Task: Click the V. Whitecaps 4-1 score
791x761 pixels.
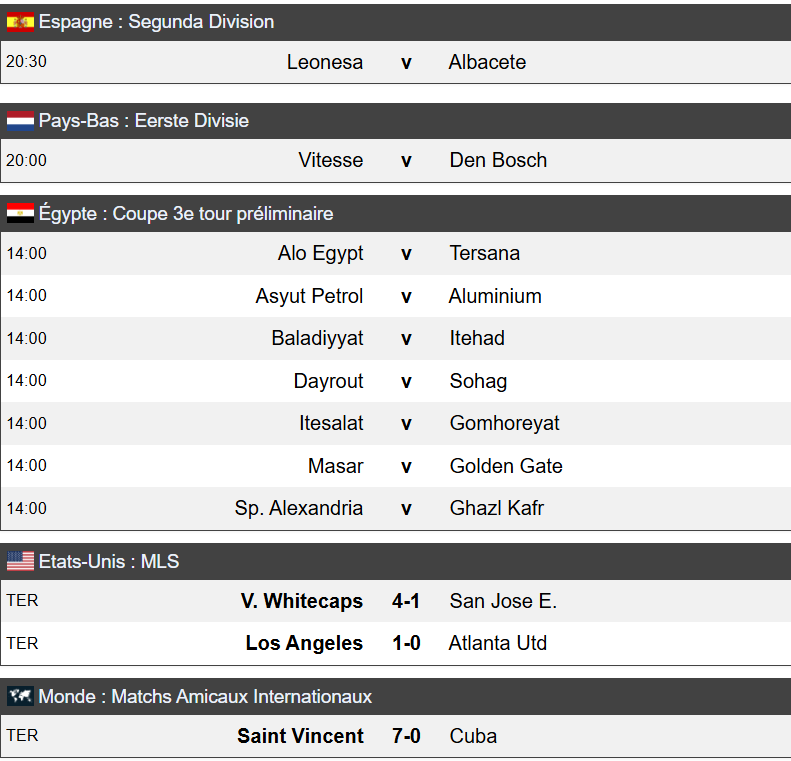Action: (406, 601)
